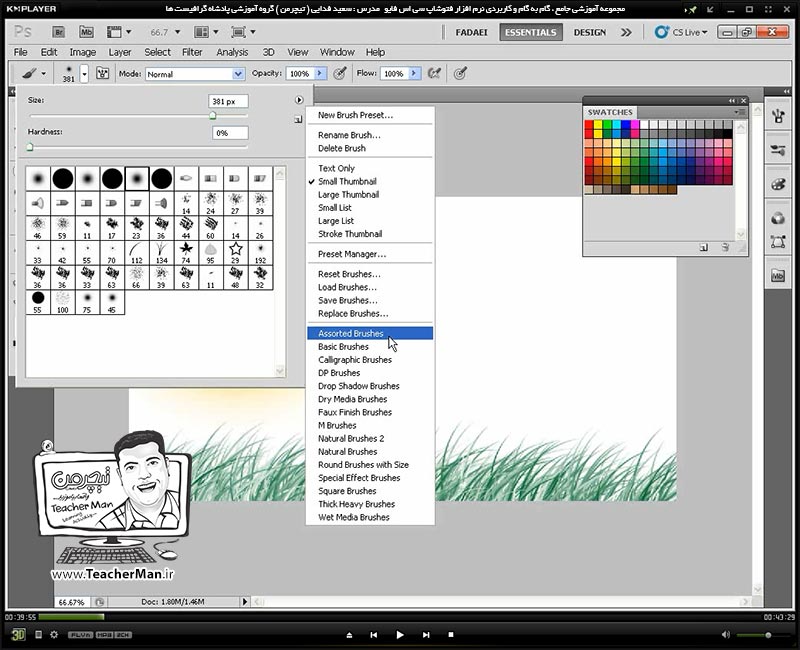Click the brush Size value field

229,102
